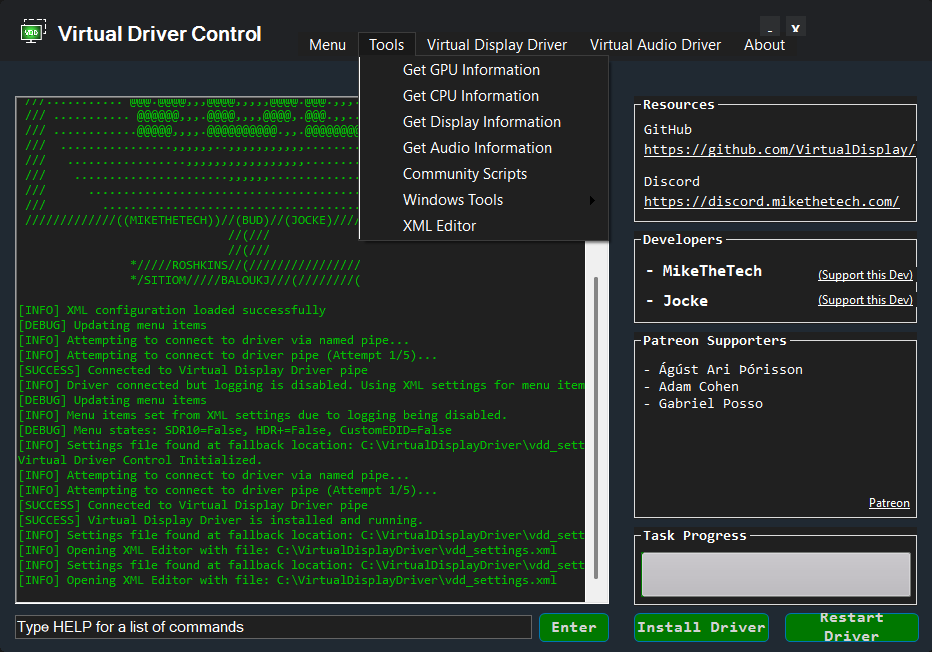
Task: Close the open Tools menu tab
Action: point(386,45)
